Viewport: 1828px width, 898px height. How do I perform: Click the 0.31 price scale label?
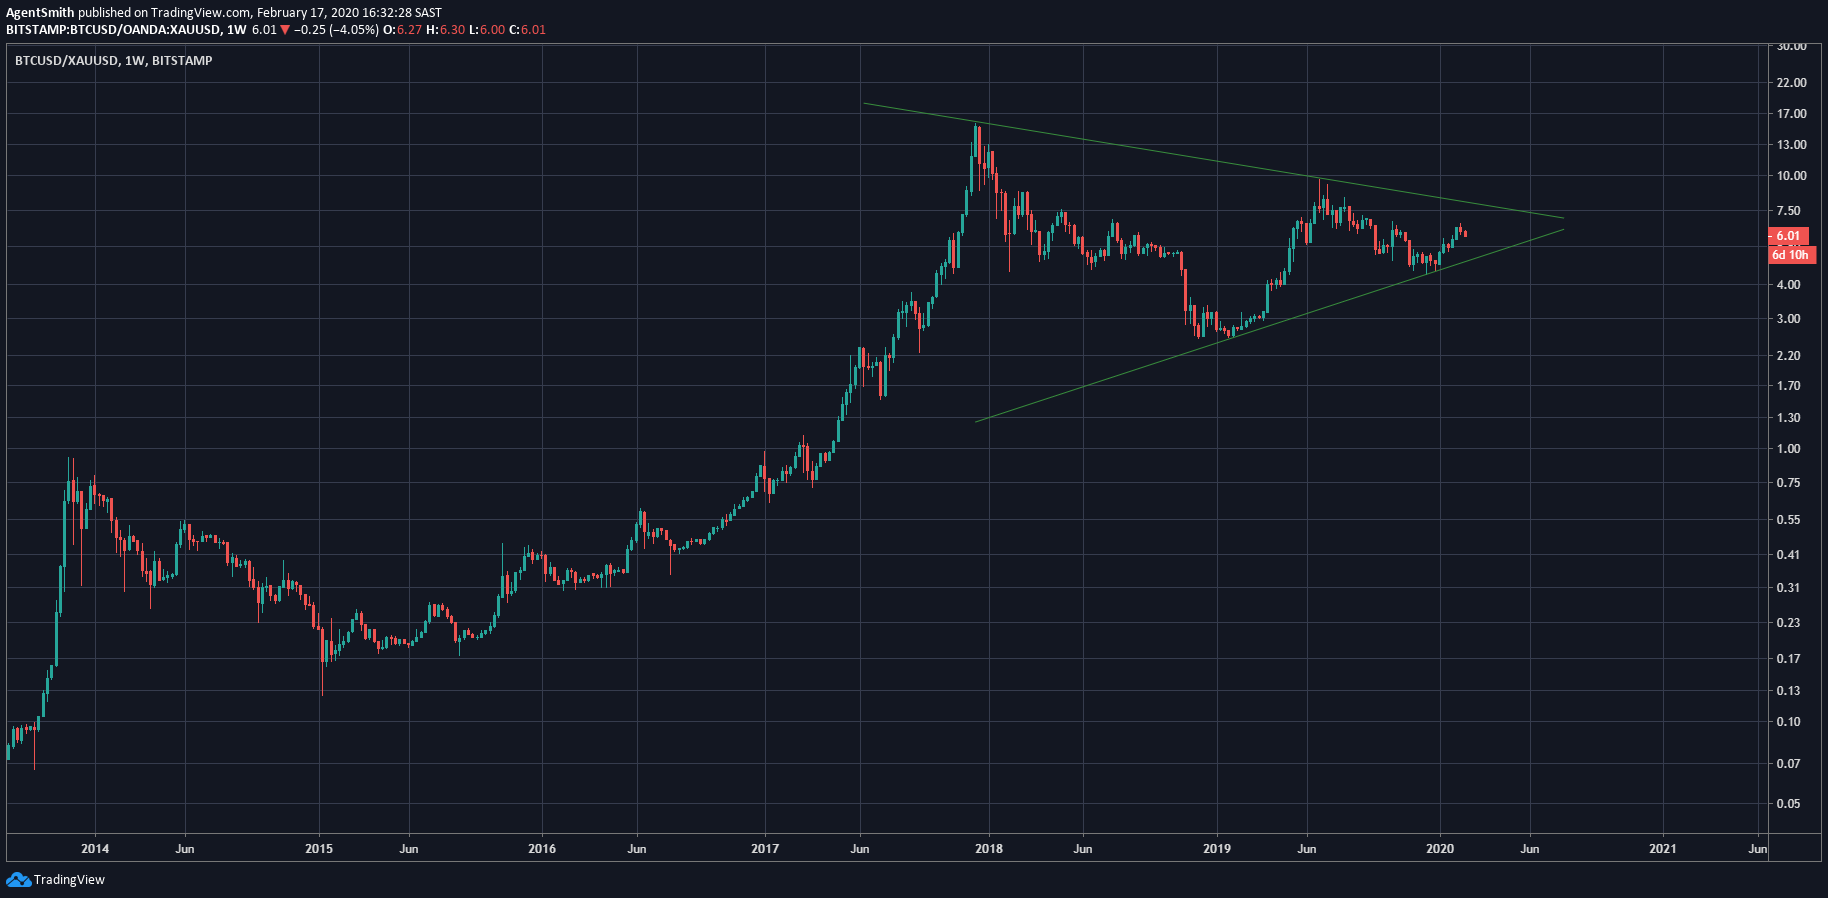tap(1789, 588)
